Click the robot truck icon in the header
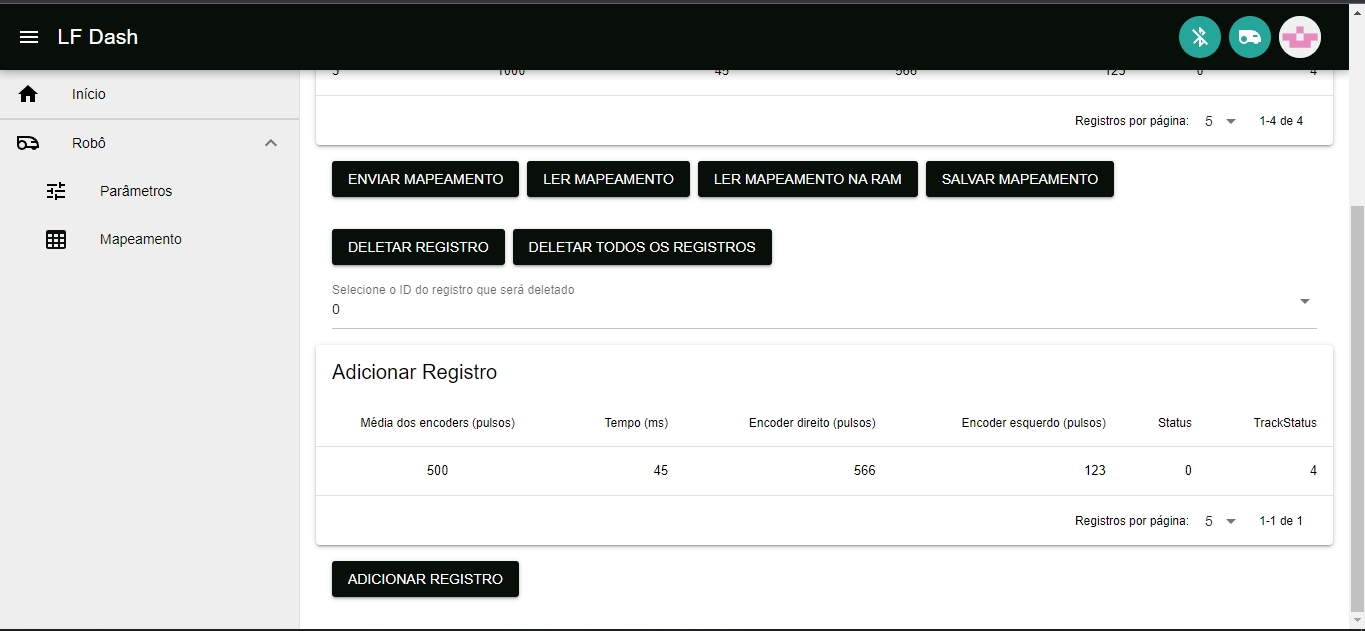This screenshot has height=631, width=1365. pos(1250,37)
